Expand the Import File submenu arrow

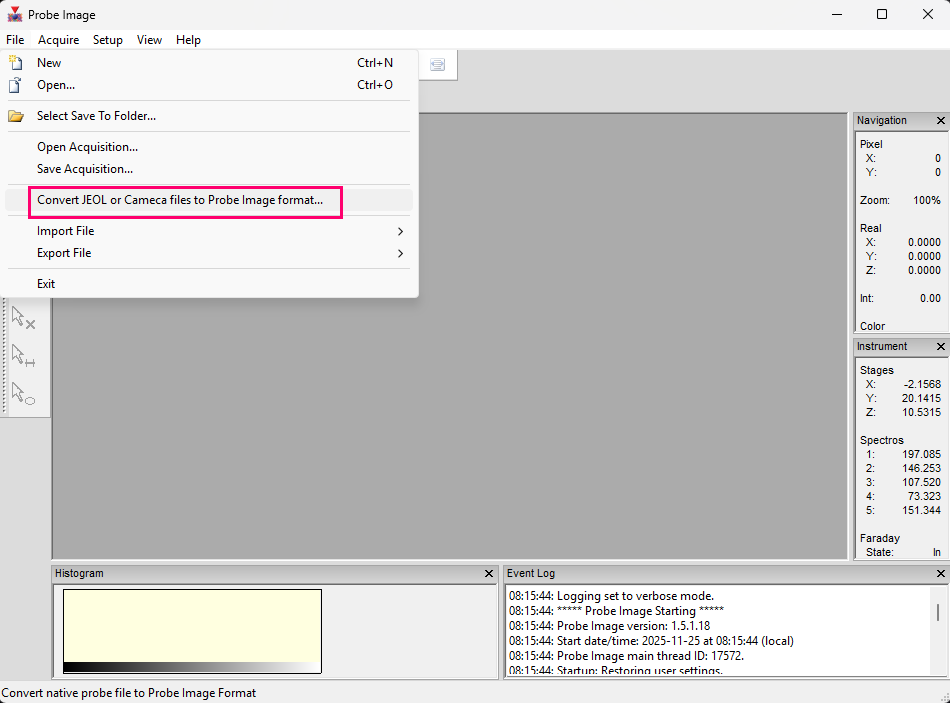tap(400, 231)
